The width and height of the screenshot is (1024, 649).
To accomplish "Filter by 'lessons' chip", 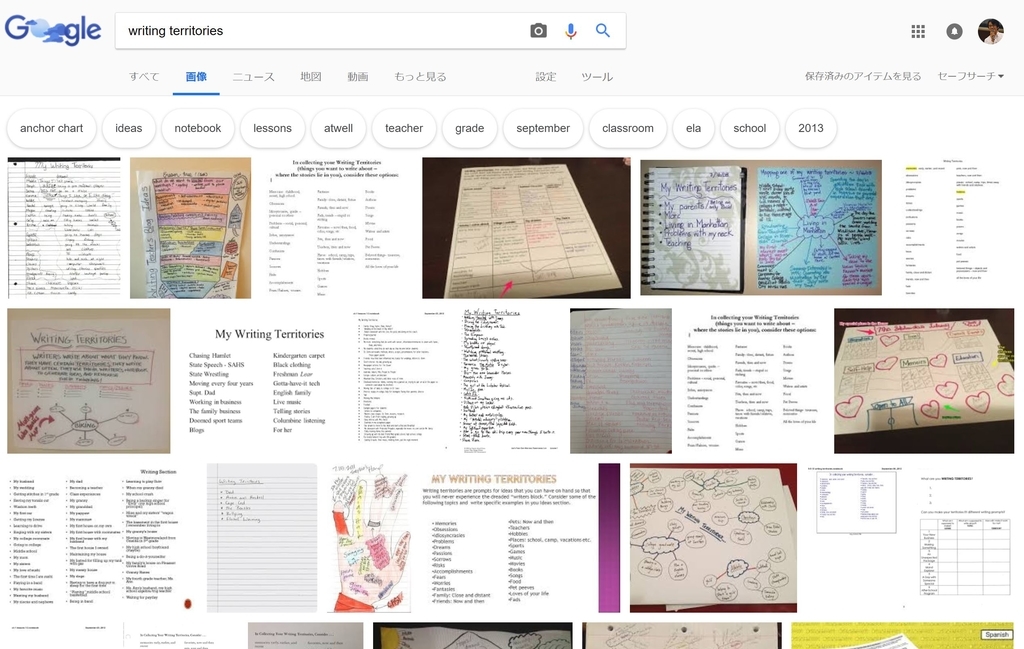I will 272,129.
